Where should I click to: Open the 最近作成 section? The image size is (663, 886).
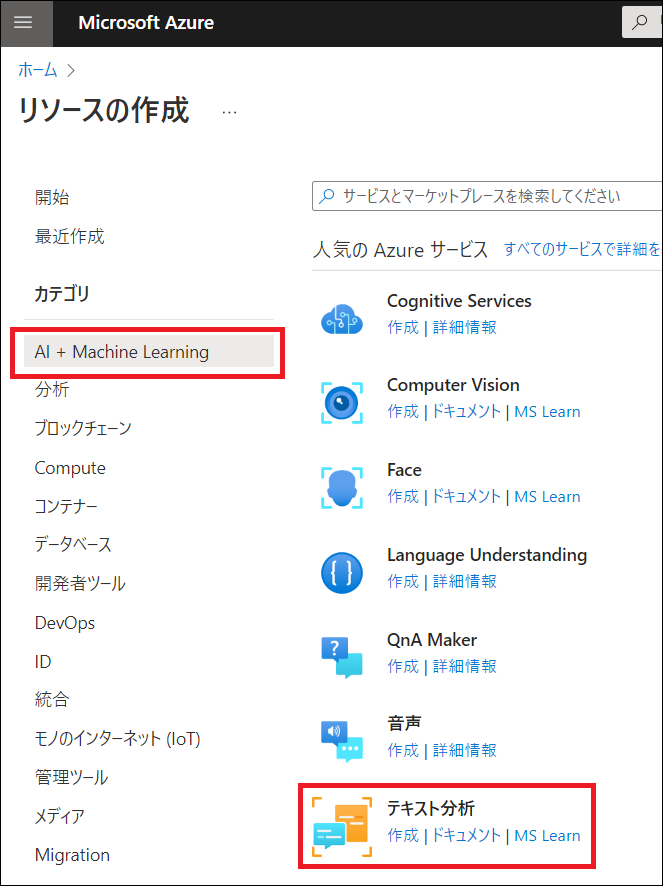70,236
